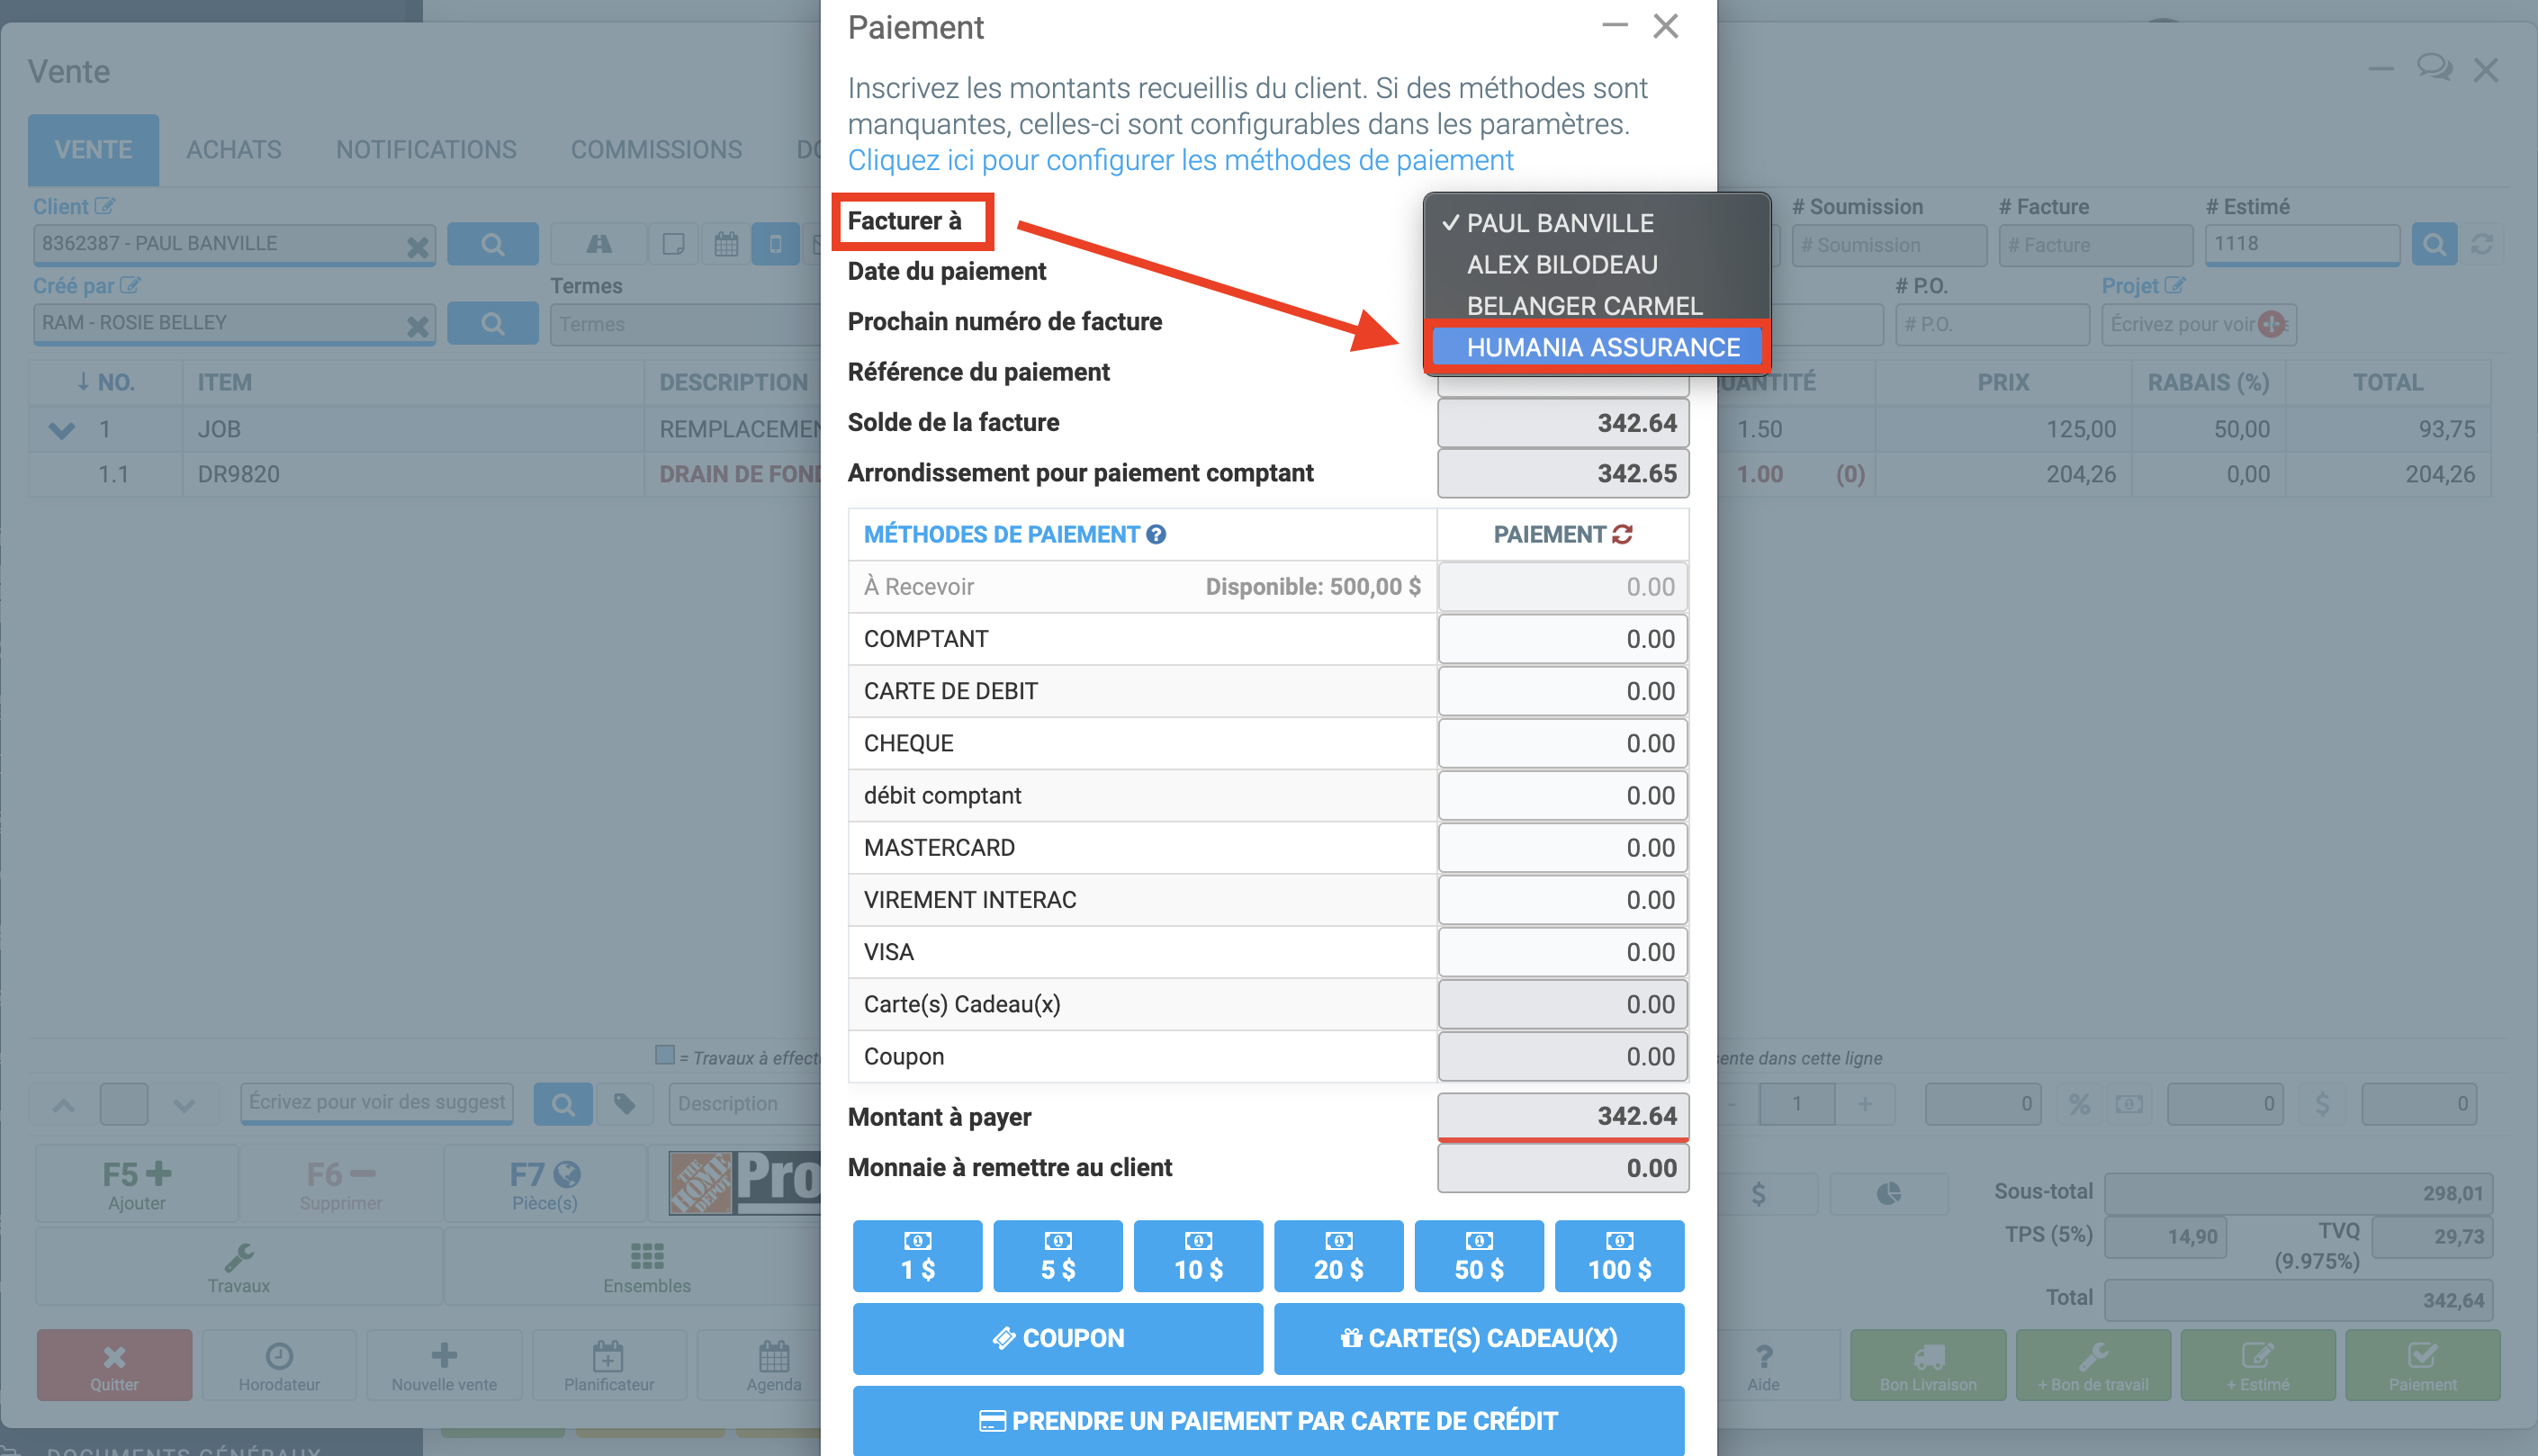The width and height of the screenshot is (2538, 1456).
Task: Click the search icon next to Client field
Action: 492,244
